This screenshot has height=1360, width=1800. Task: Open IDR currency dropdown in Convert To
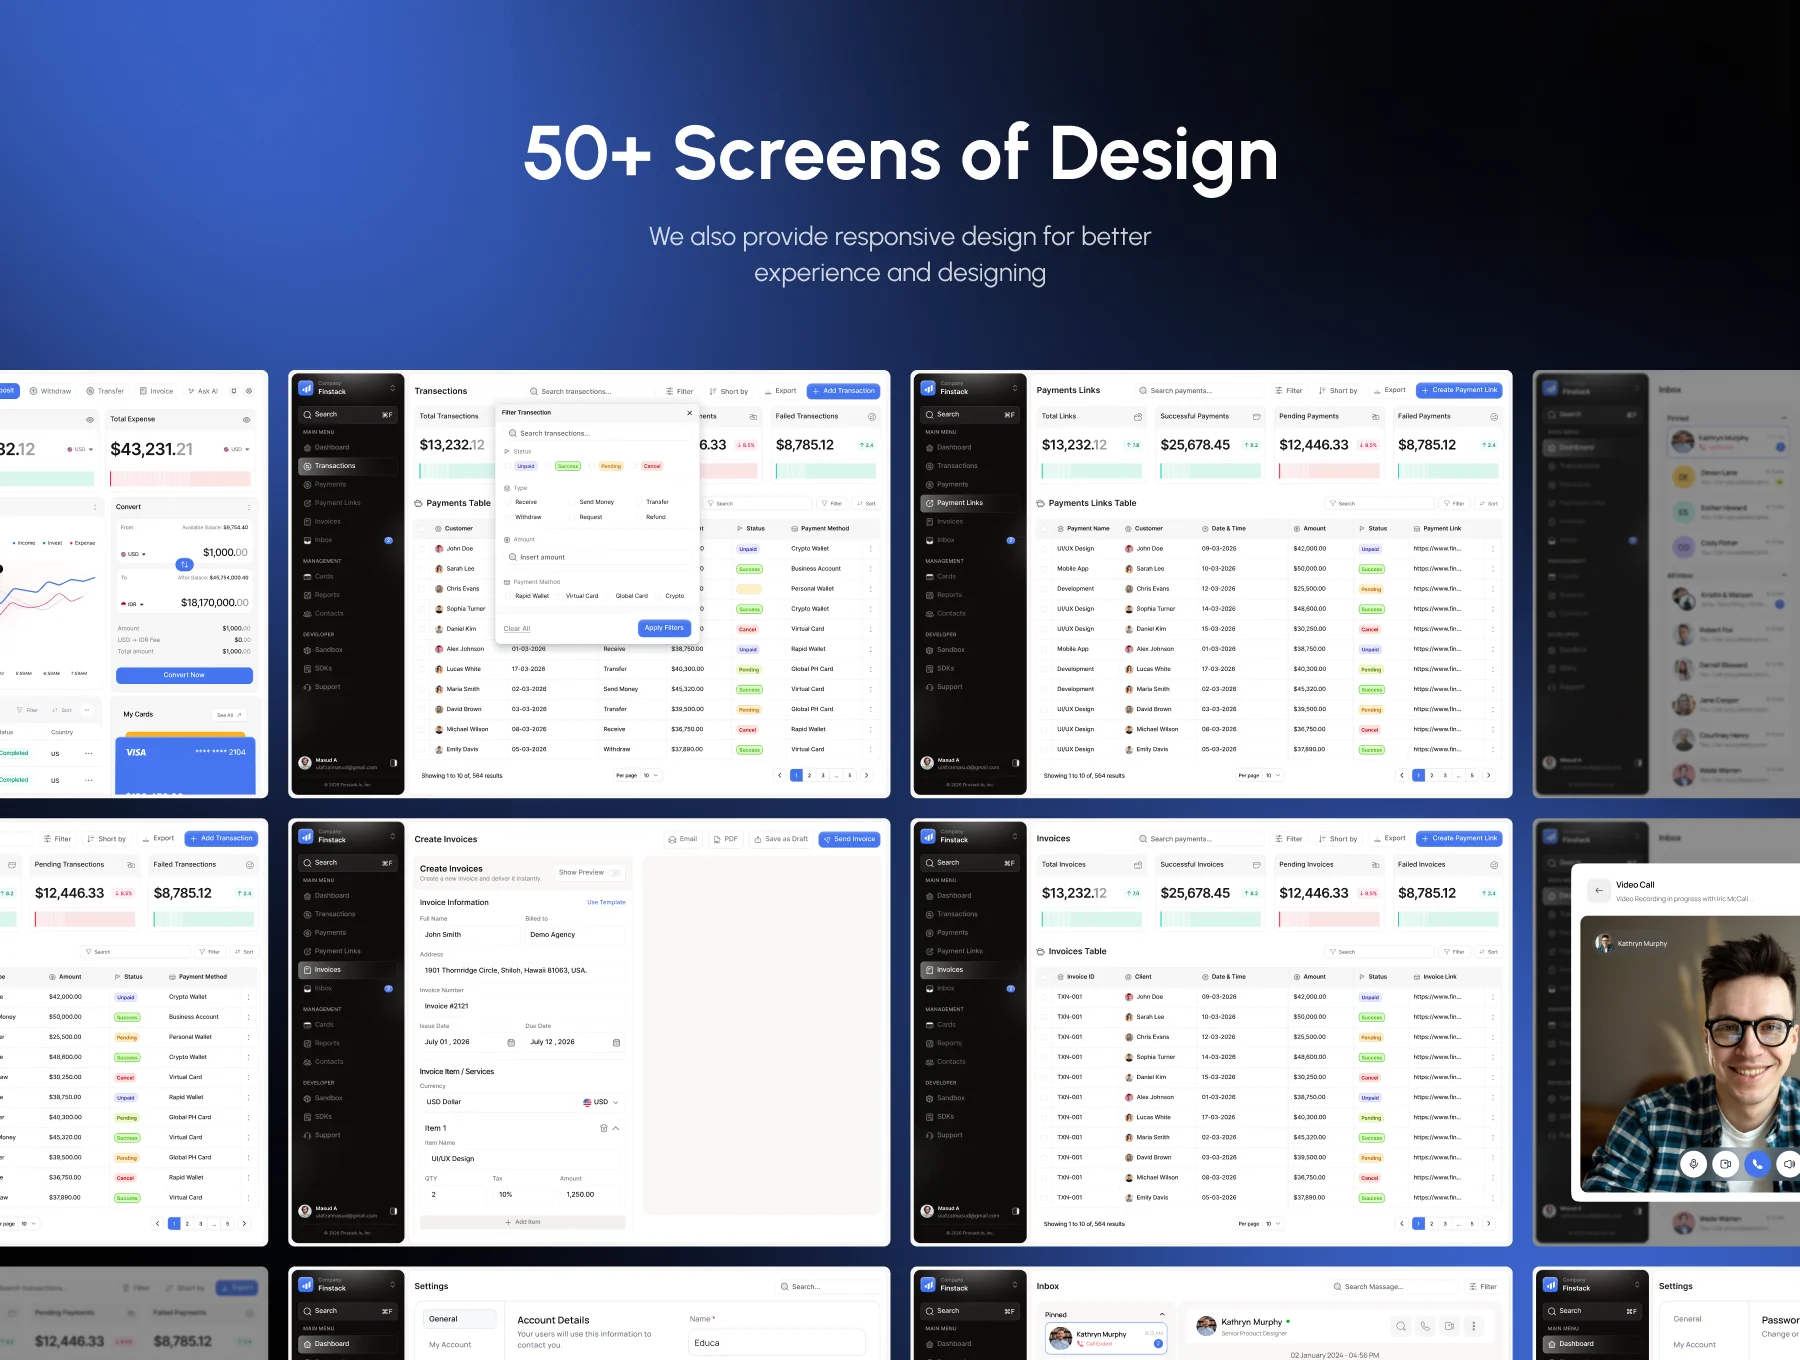point(132,604)
